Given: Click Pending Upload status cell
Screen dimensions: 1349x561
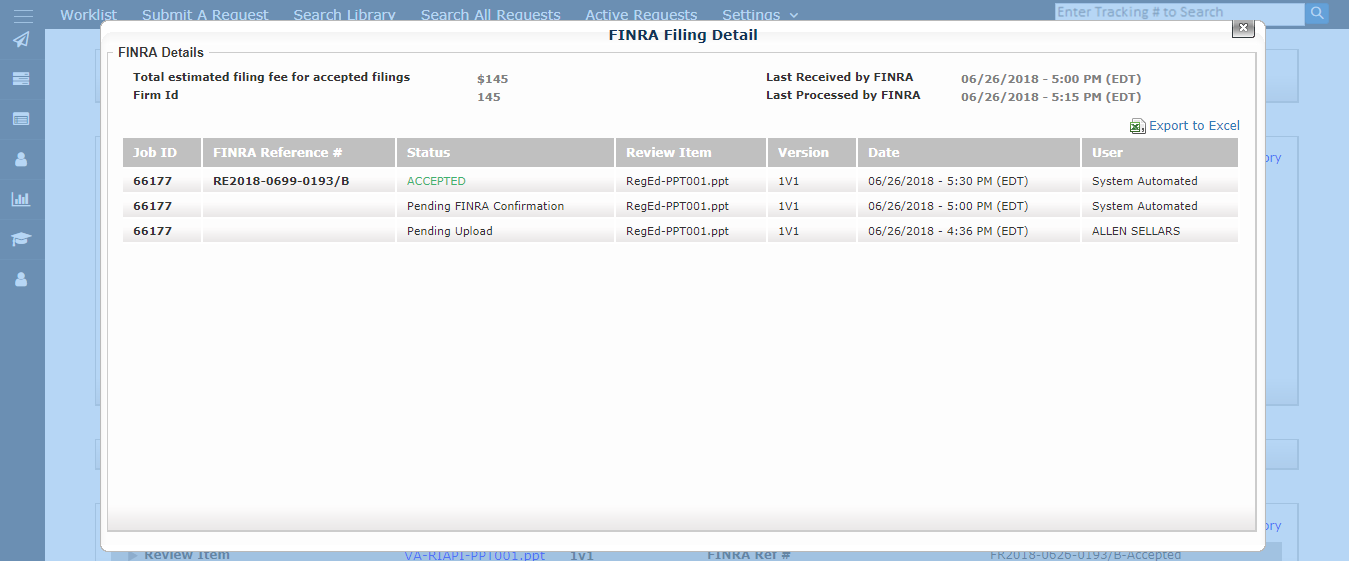Looking at the screenshot, I should [450, 231].
